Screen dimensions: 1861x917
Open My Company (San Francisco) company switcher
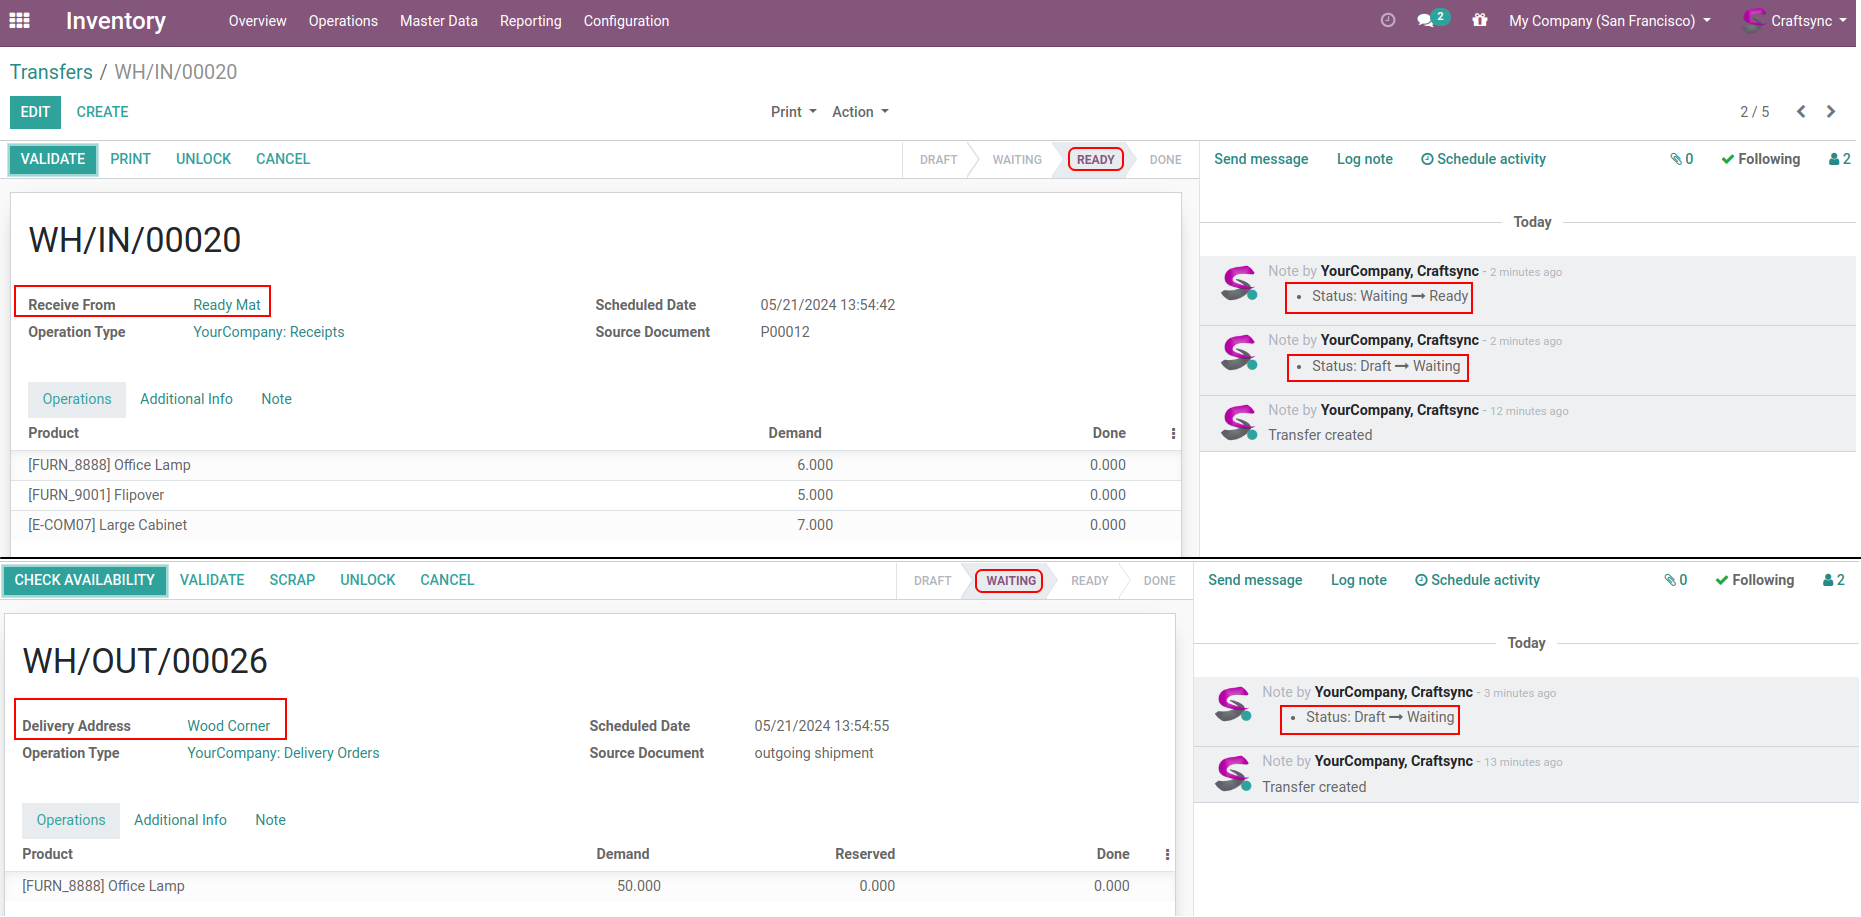point(1609,21)
